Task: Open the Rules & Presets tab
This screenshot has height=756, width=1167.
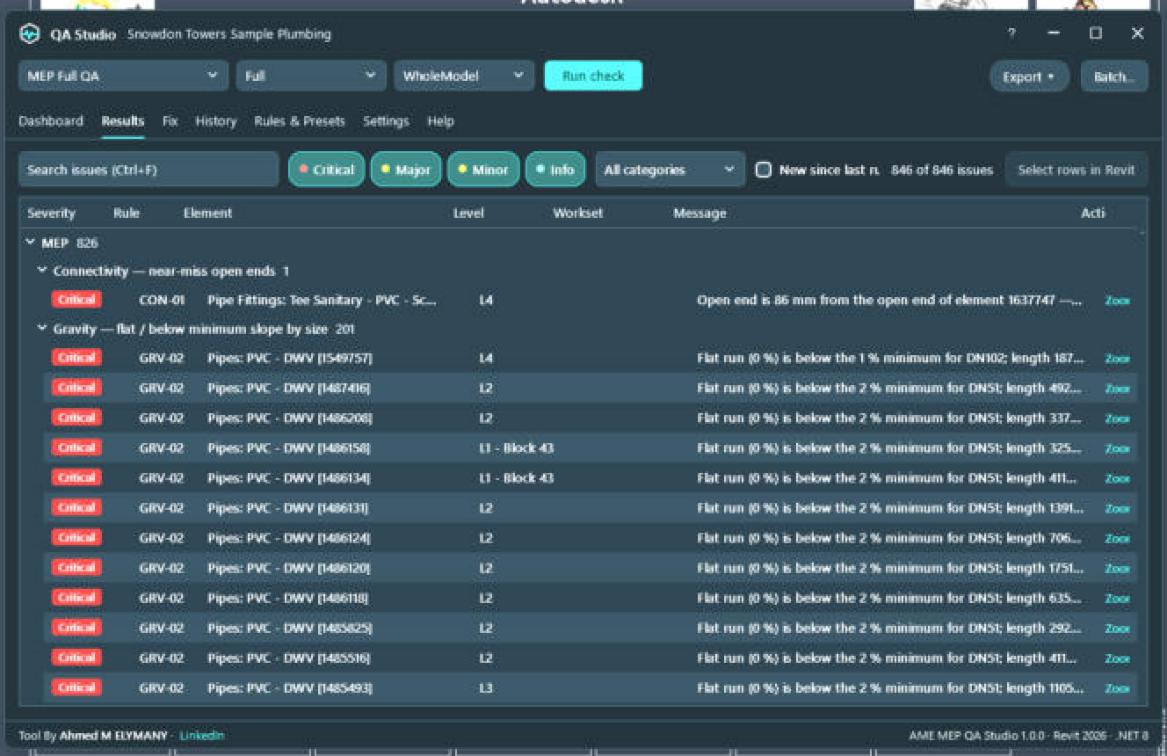Action: [x=299, y=121]
